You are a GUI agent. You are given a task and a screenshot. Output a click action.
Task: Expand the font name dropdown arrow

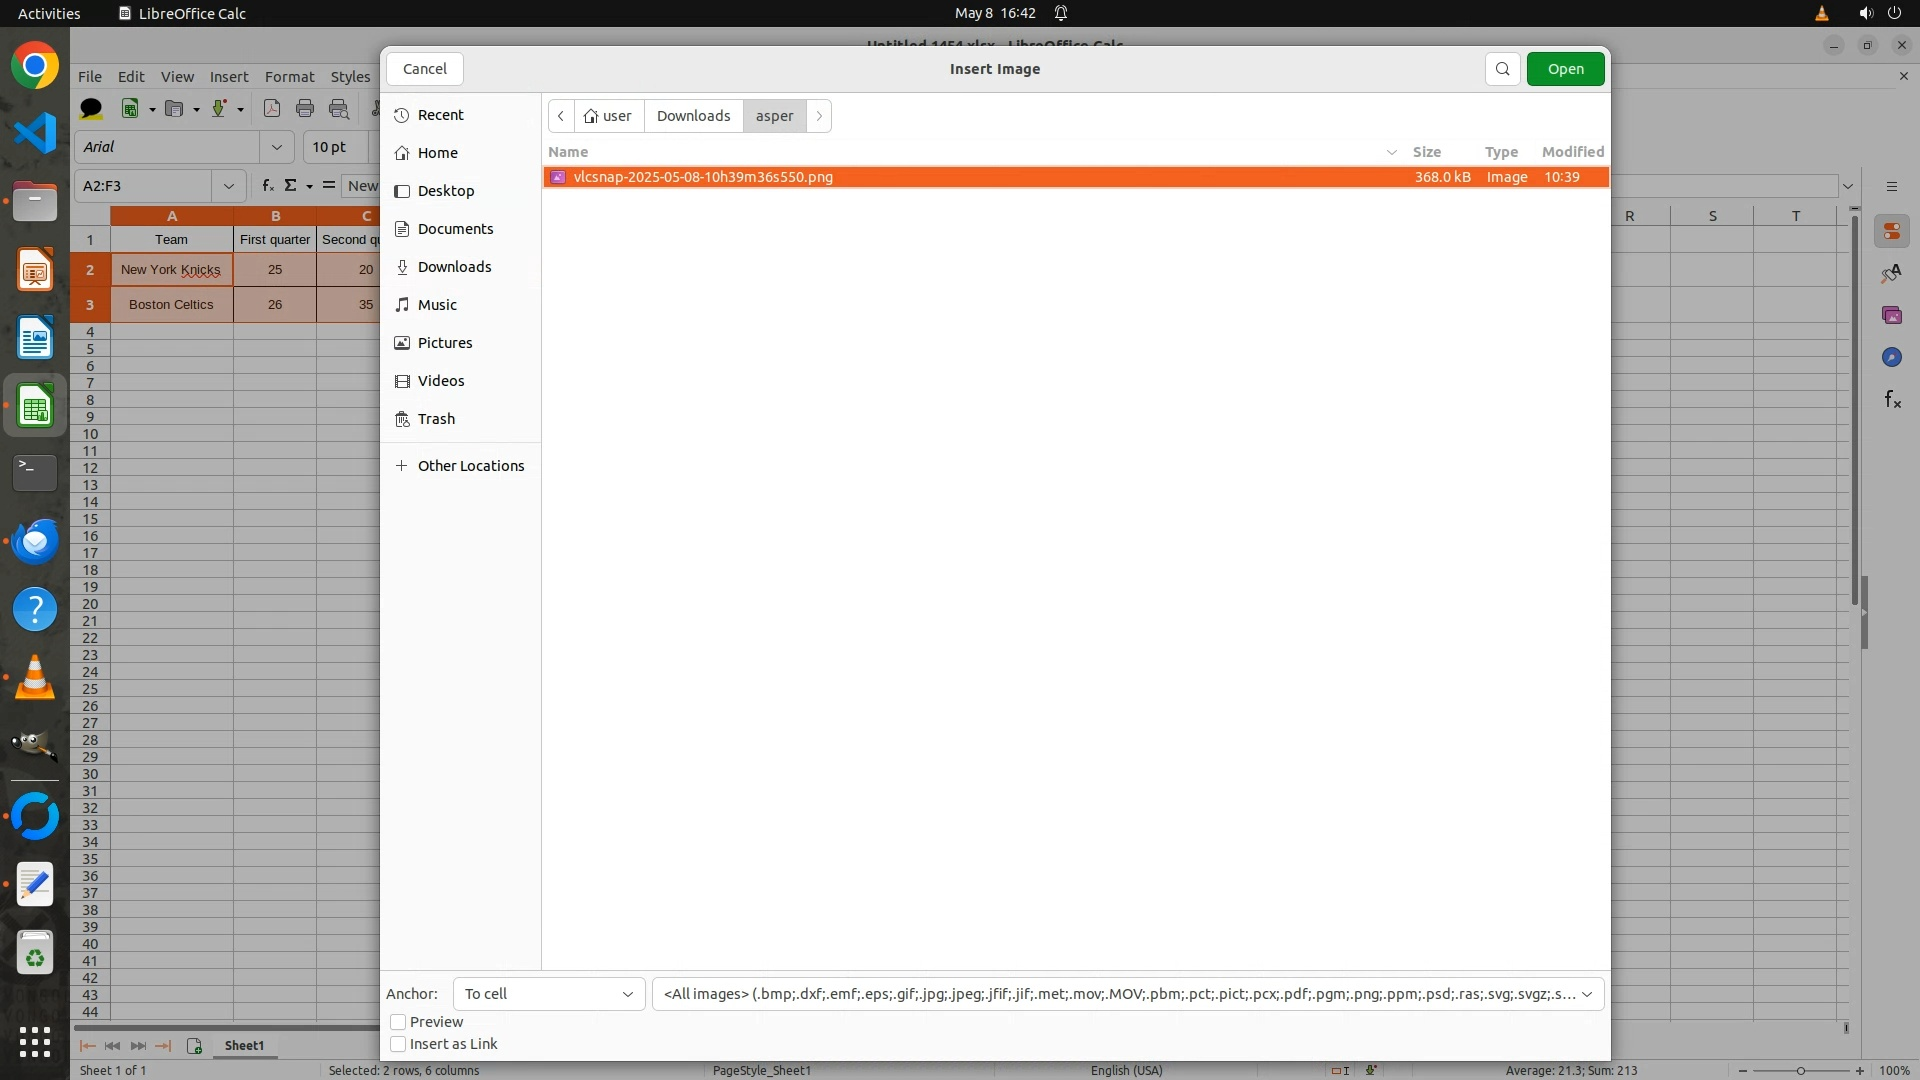[276, 147]
